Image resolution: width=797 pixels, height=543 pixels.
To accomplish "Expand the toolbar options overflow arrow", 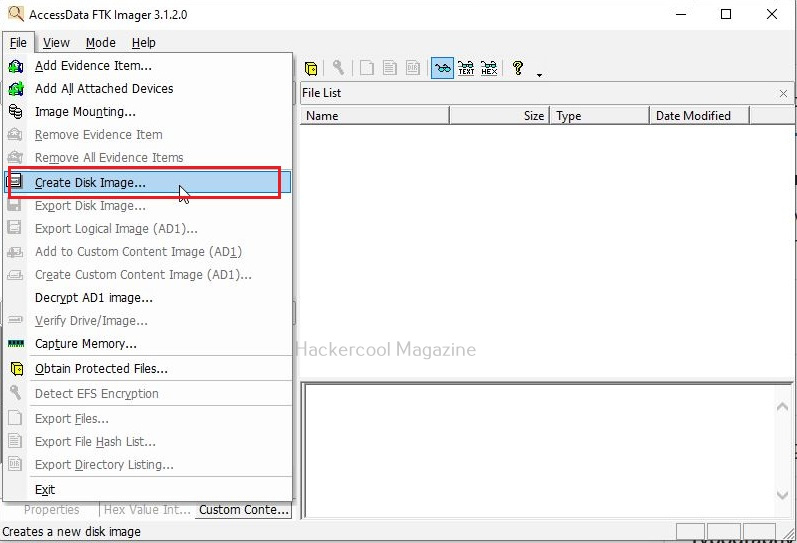I will [x=539, y=74].
